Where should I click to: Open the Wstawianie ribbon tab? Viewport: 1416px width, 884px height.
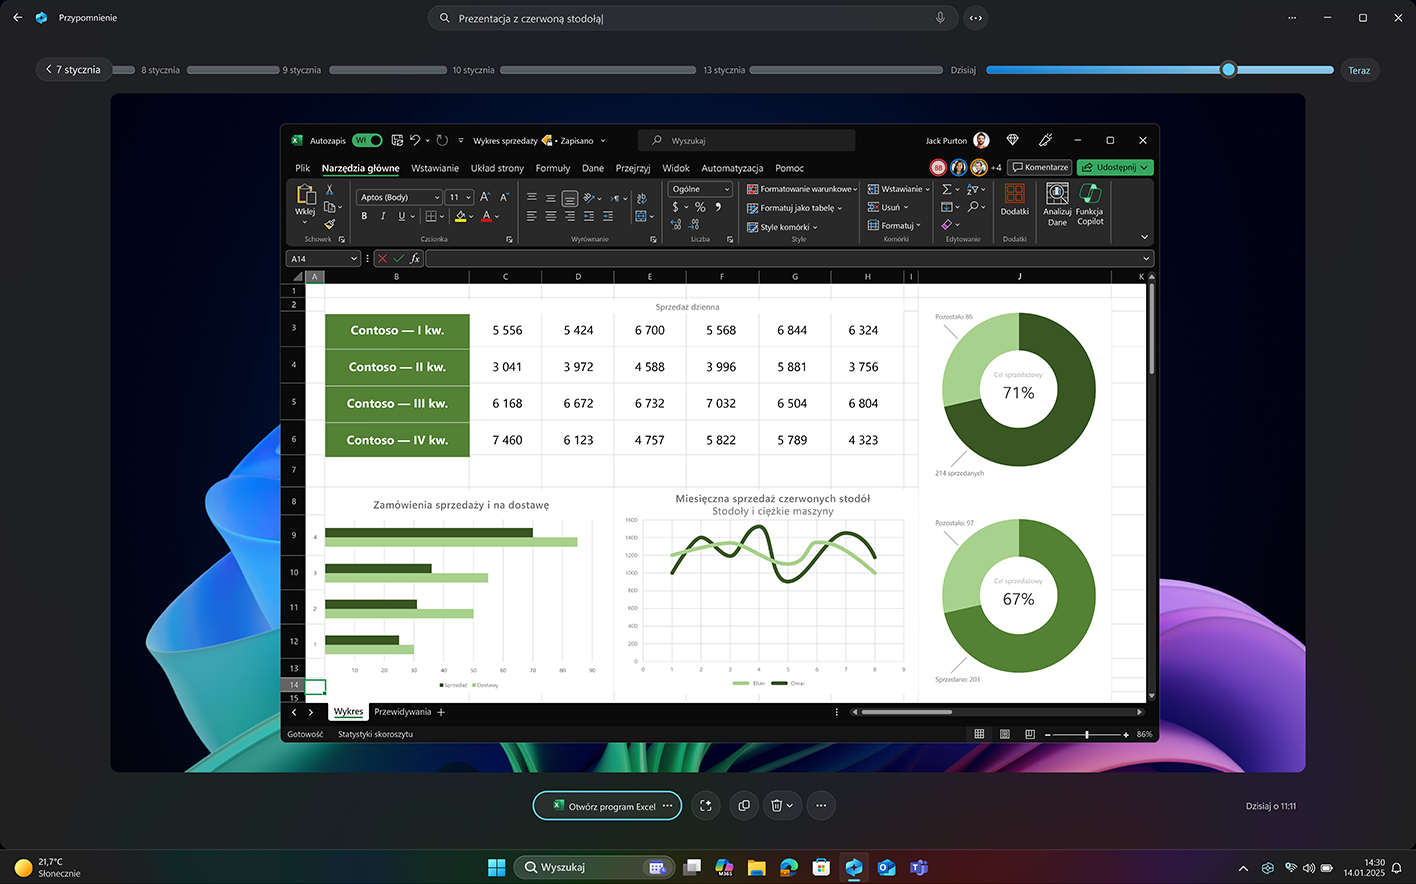point(435,168)
